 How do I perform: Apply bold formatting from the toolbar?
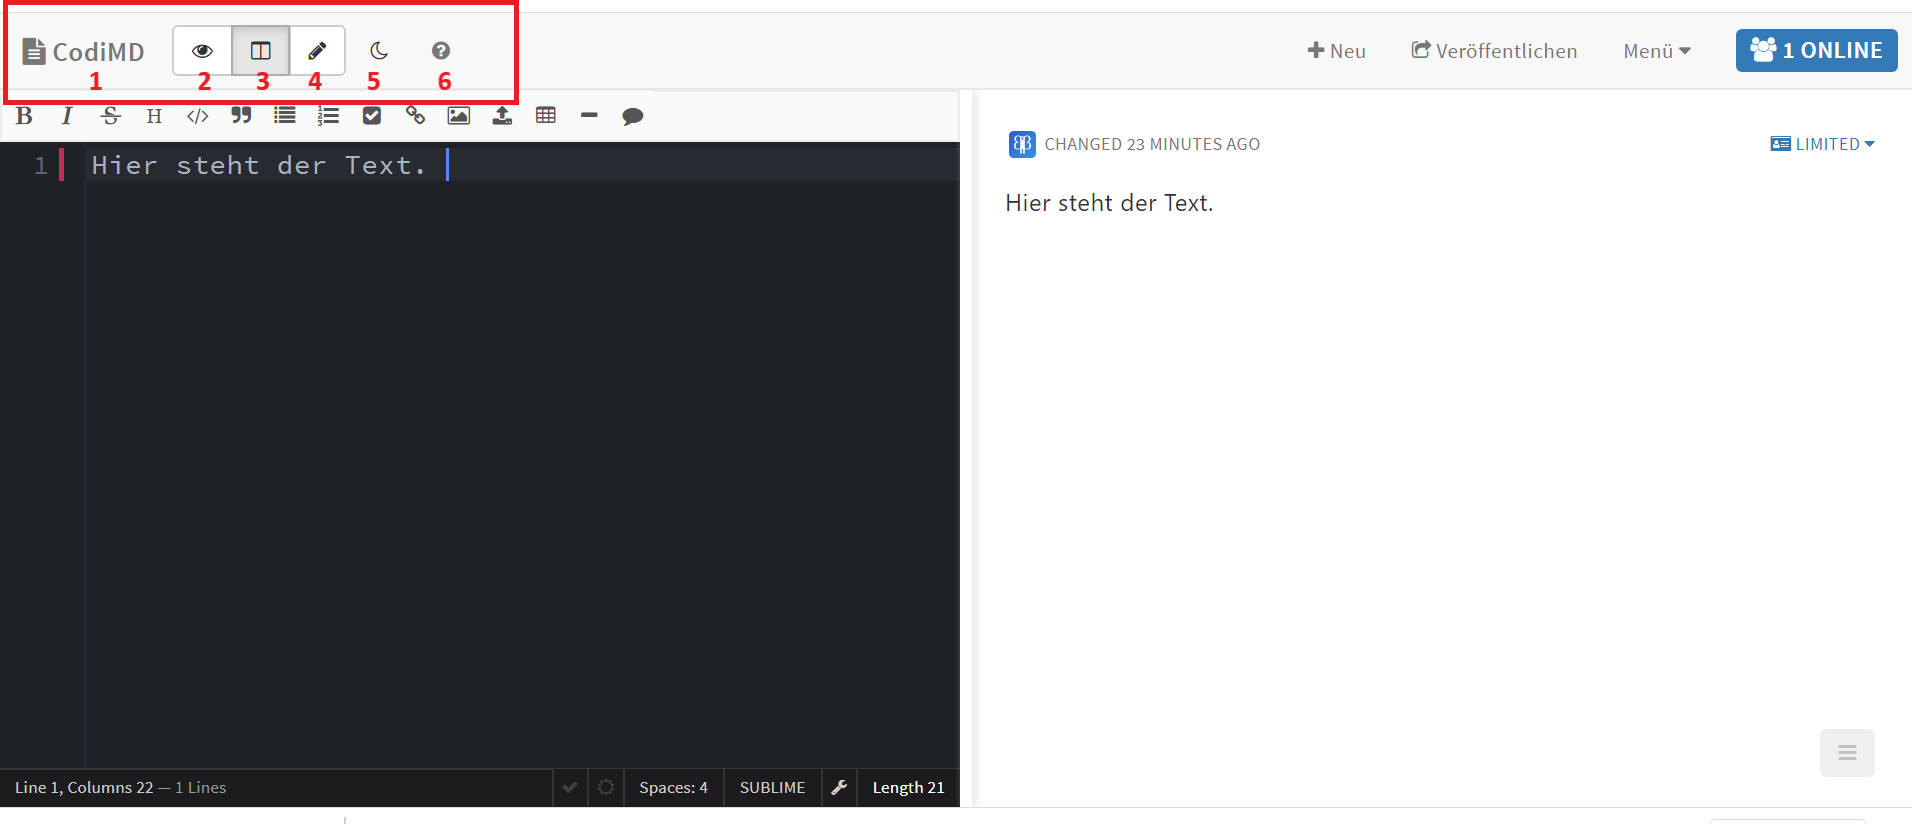coord(25,116)
